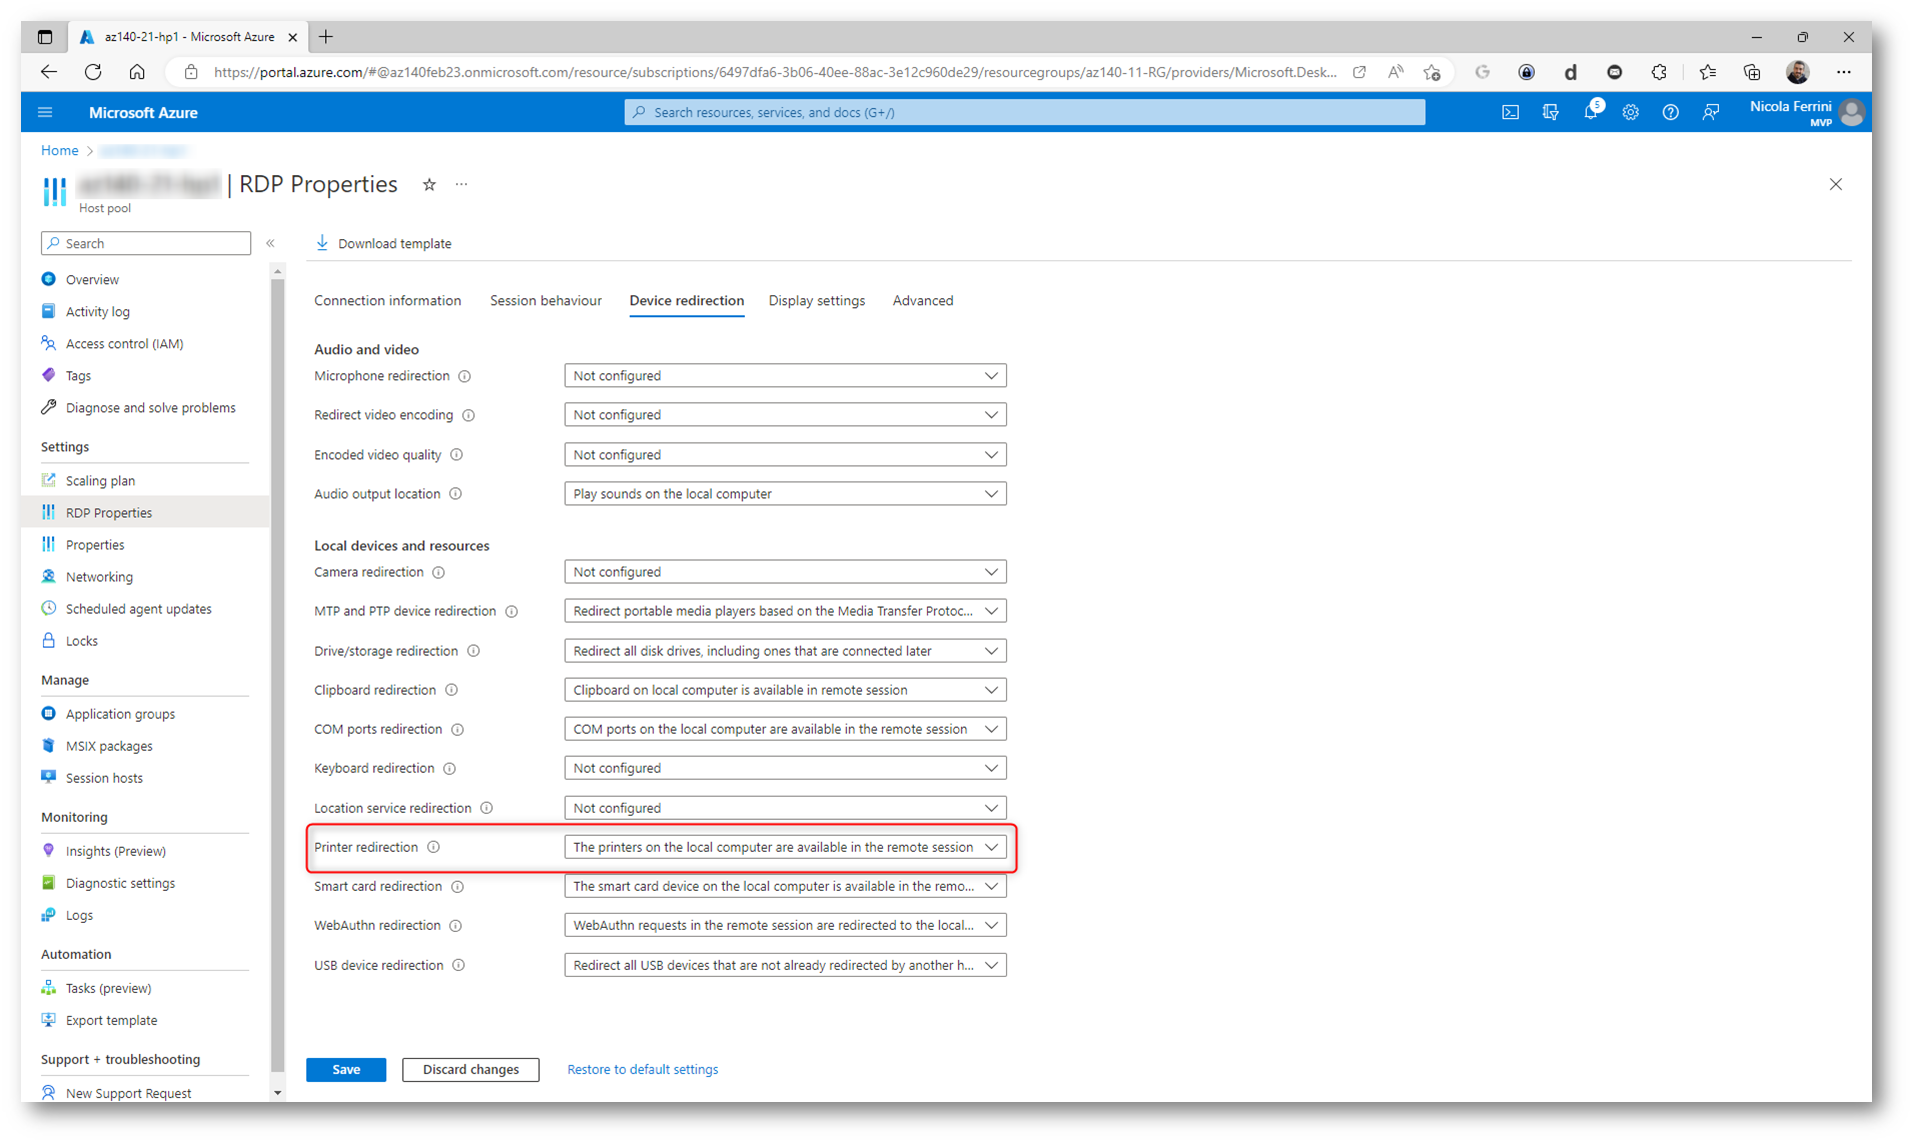Open browser Favorites star list icon

[x=1707, y=72]
